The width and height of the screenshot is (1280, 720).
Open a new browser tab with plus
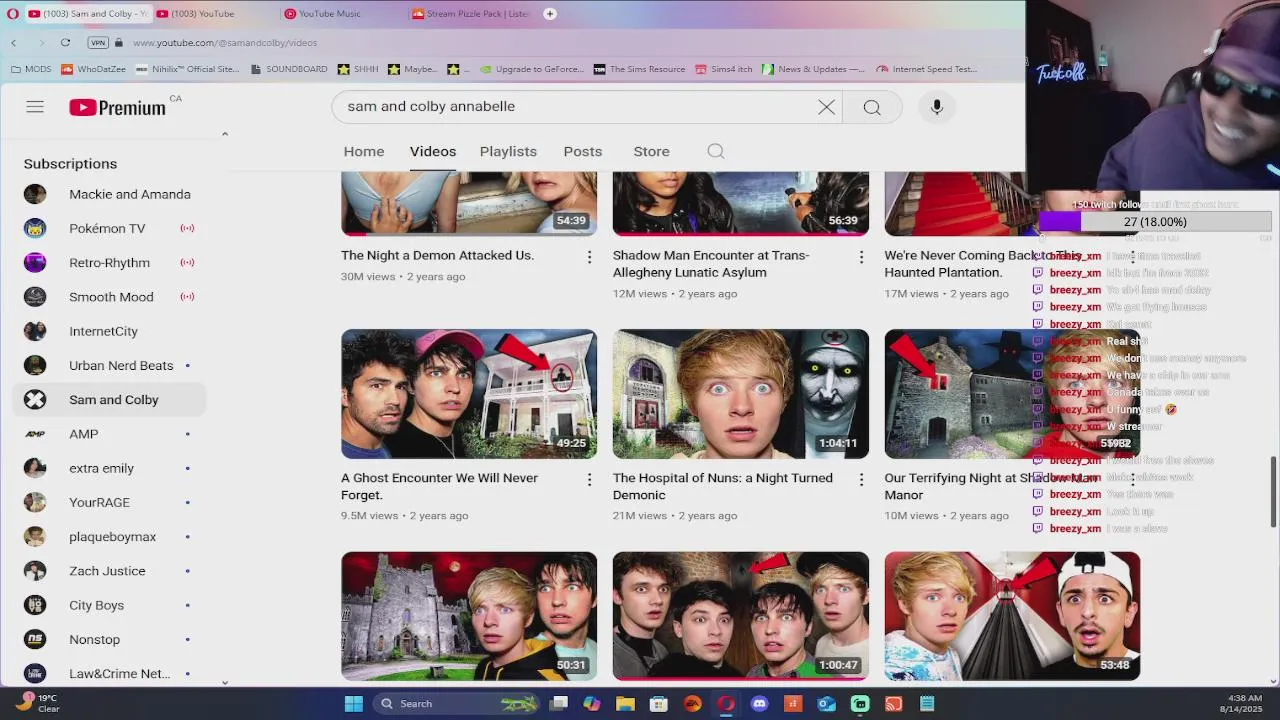pyautogui.click(x=550, y=14)
